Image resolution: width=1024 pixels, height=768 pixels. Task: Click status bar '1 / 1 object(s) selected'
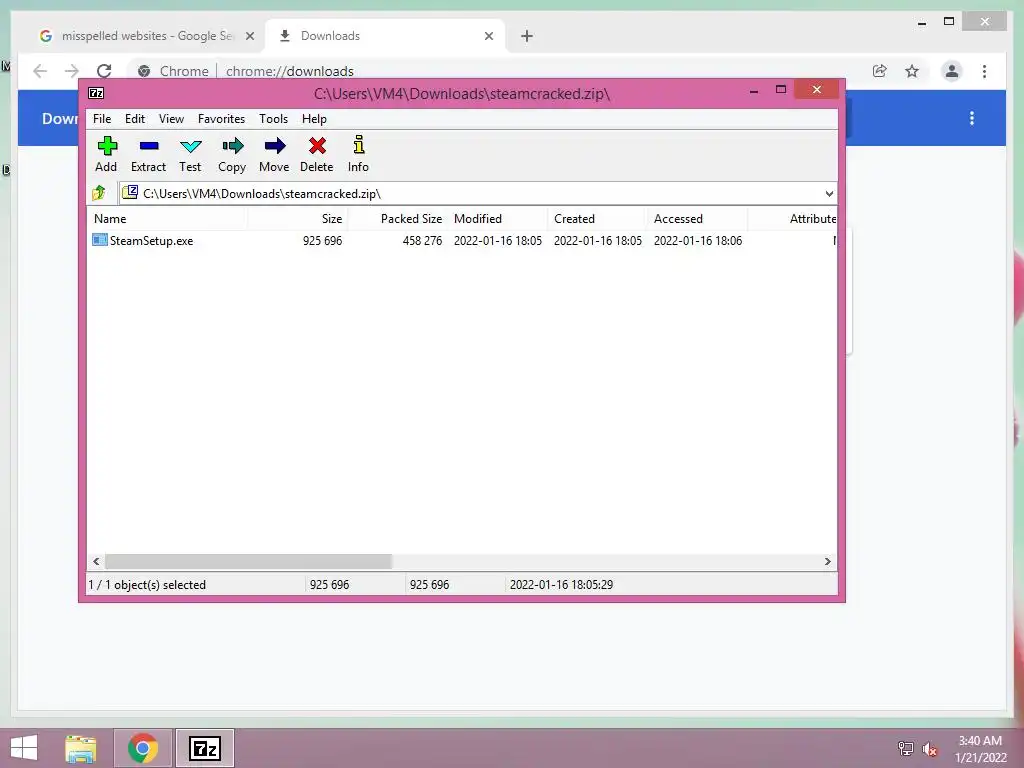147,584
